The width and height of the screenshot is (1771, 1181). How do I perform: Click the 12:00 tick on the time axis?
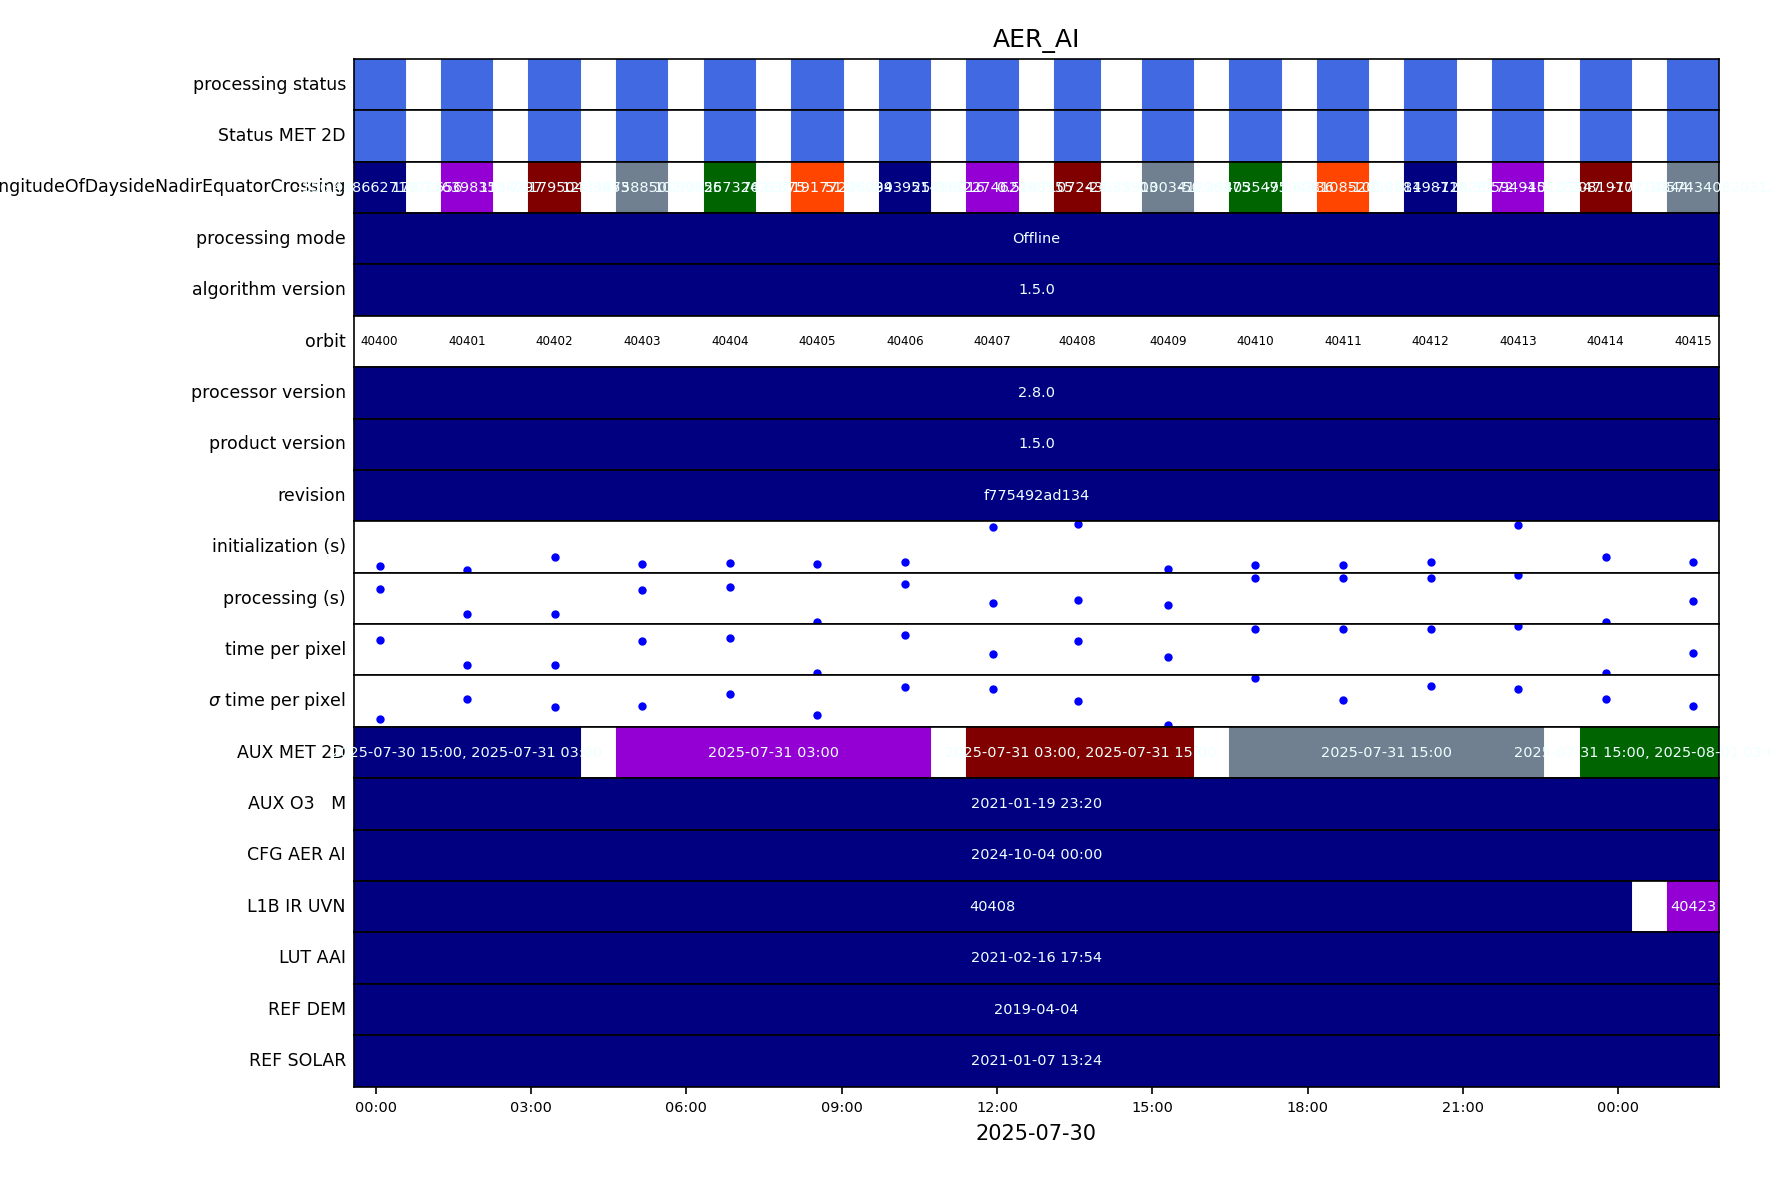[997, 1107]
